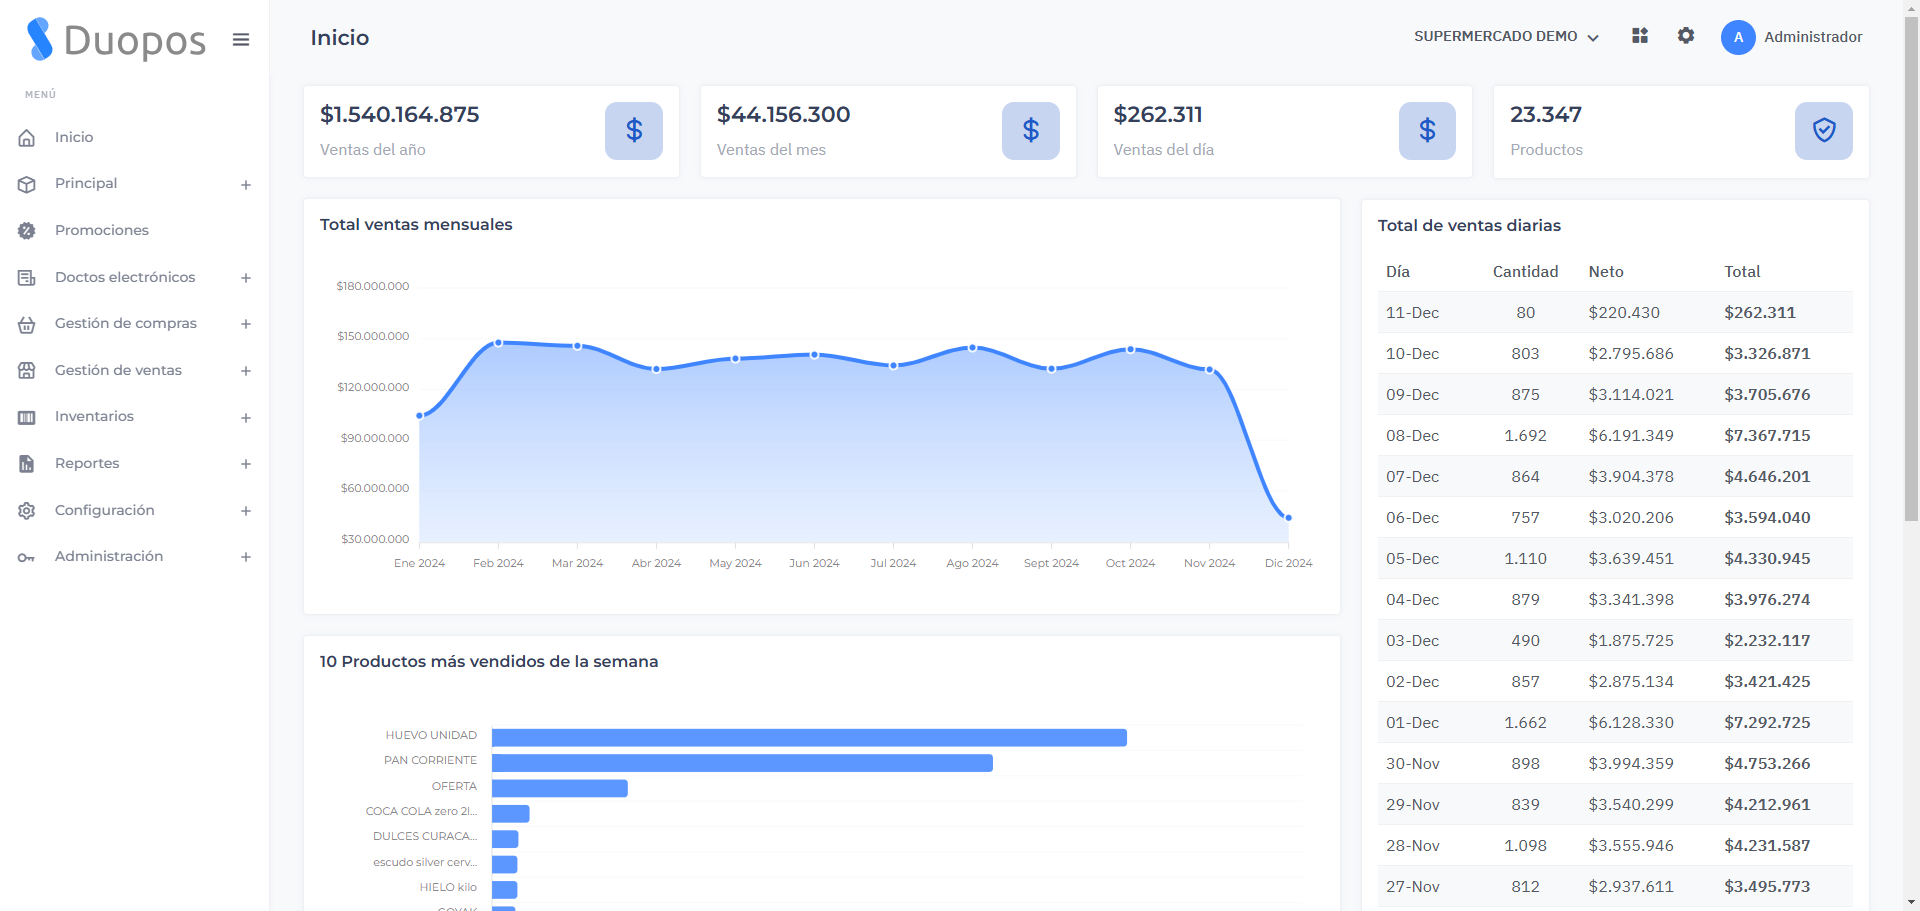Open the SUPERMERCADO DEMO store dropdown
This screenshot has width=1920, height=911.
click(1506, 37)
